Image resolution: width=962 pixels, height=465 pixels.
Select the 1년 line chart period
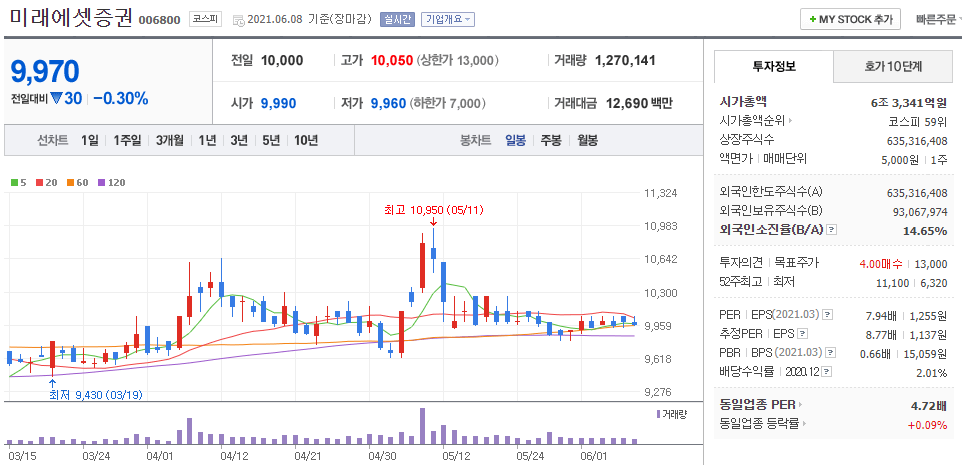pyautogui.click(x=207, y=140)
